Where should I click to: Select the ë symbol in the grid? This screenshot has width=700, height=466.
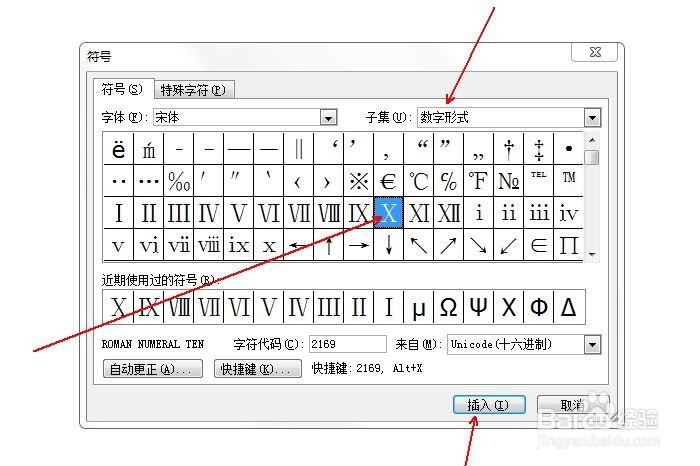click(118, 149)
